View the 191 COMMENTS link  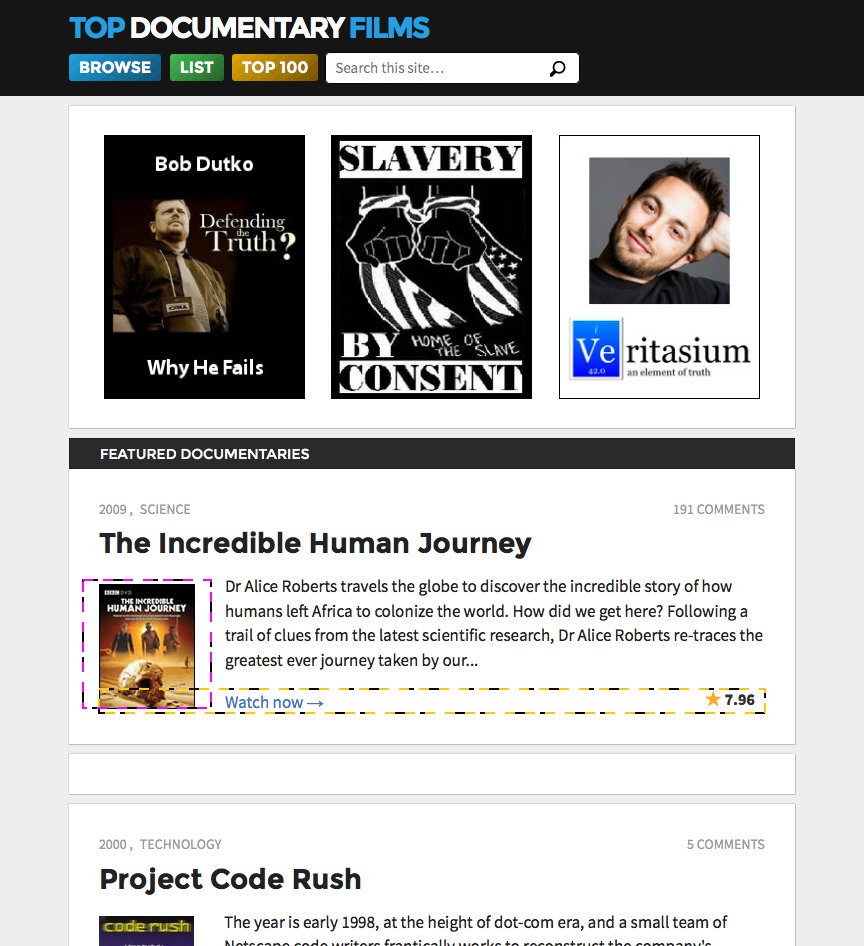(719, 509)
